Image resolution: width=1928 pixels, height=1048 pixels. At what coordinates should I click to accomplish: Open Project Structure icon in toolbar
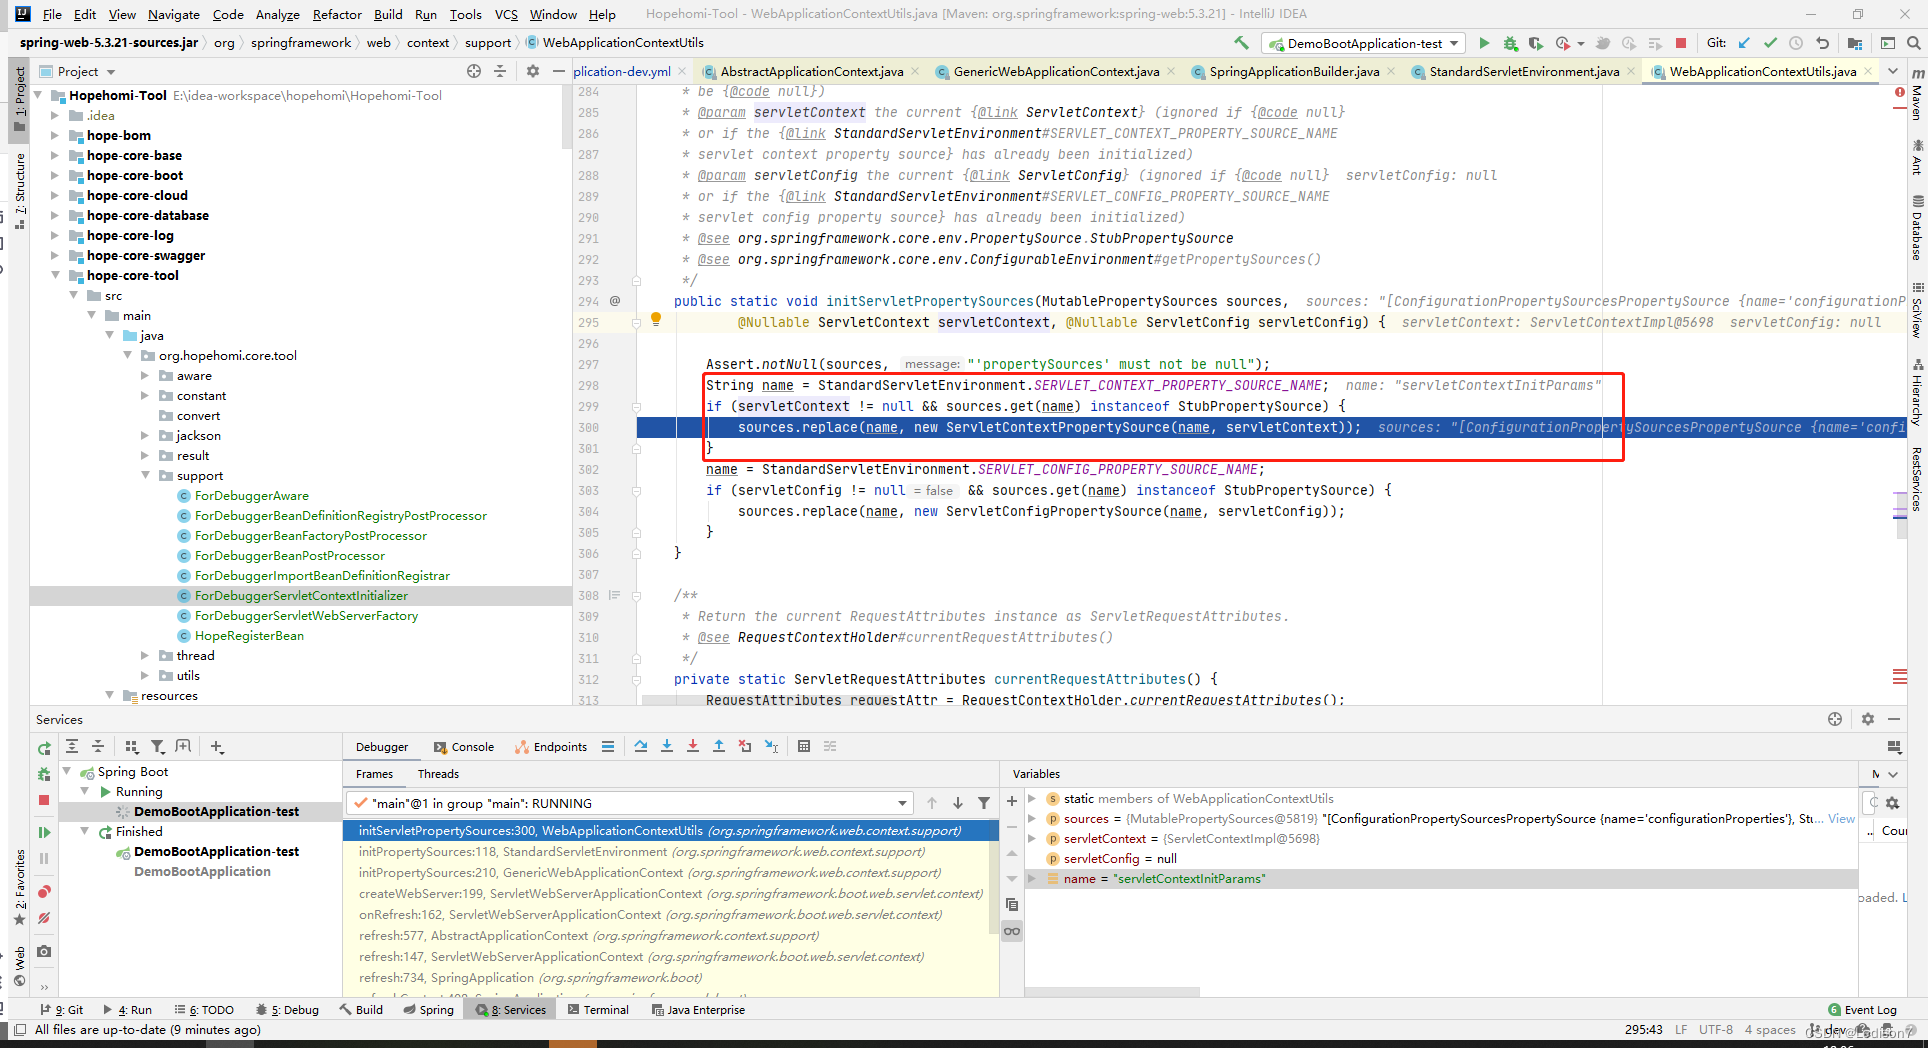point(1855,43)
